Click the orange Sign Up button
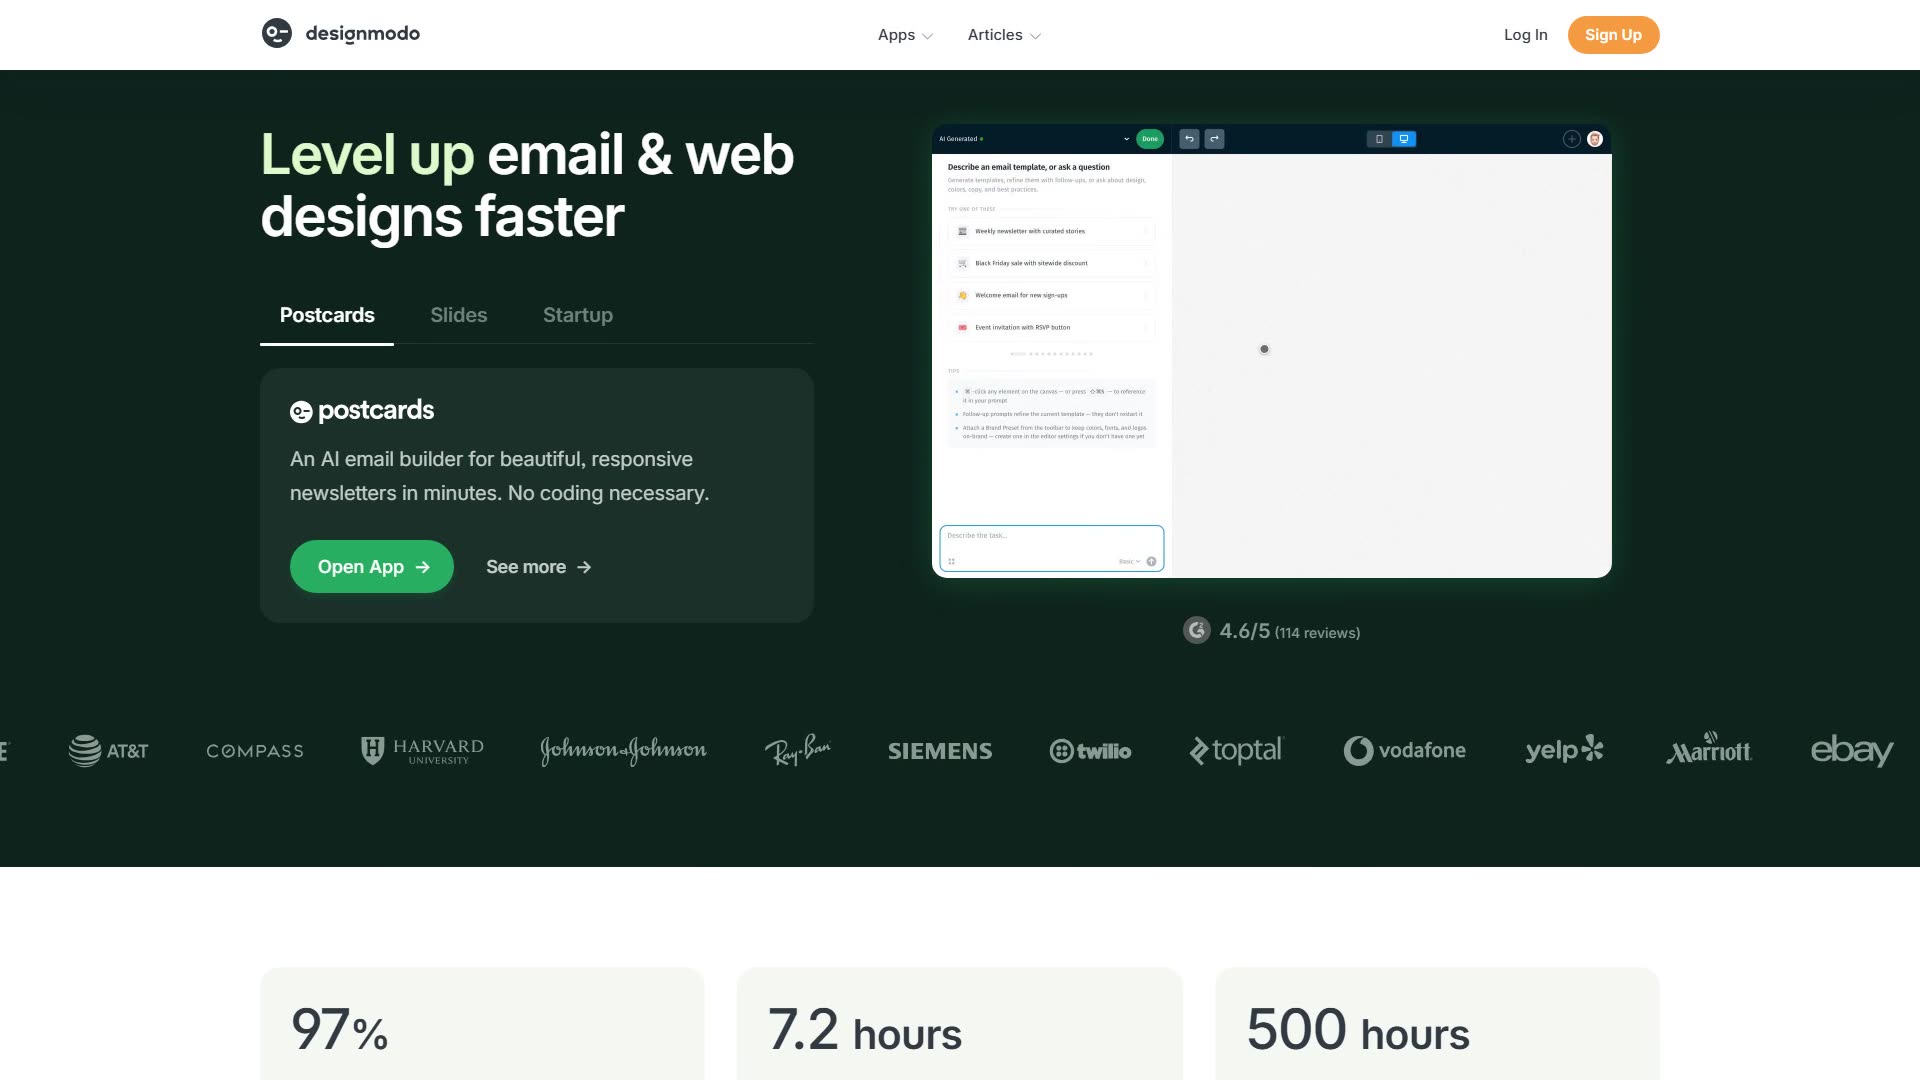The width and height of the screenshot is (1920, 1080). 1613,35
